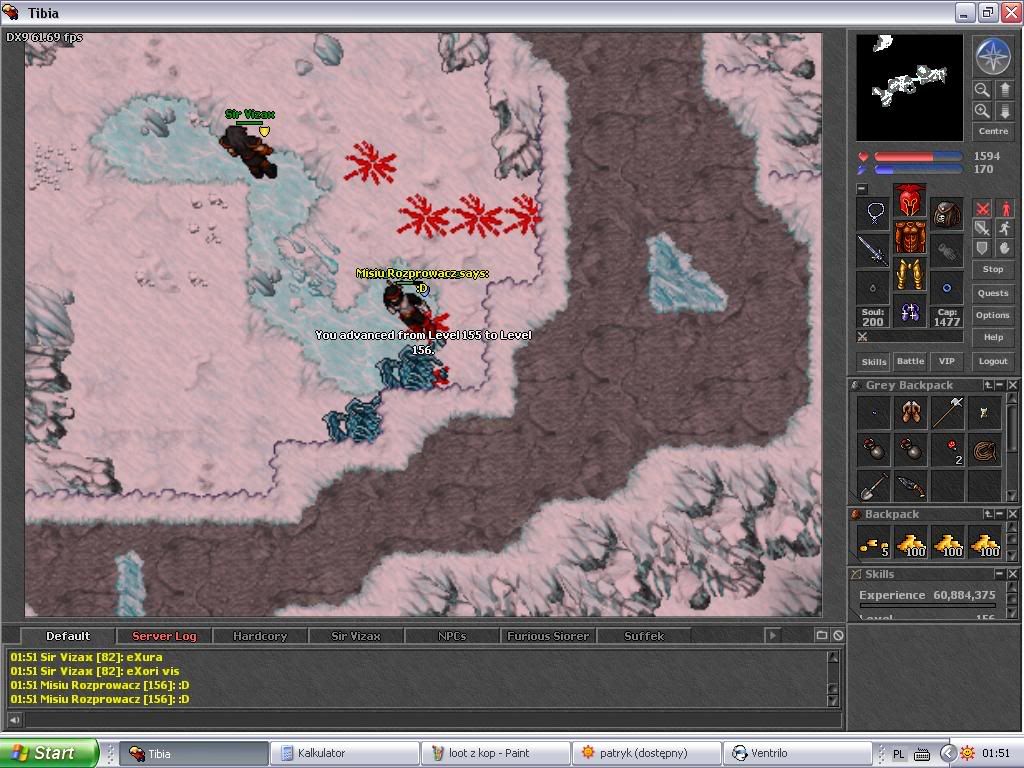This screenshot has height=768, width=1024.
Task: Click the minimap display
Action: (x=909, y=88)
